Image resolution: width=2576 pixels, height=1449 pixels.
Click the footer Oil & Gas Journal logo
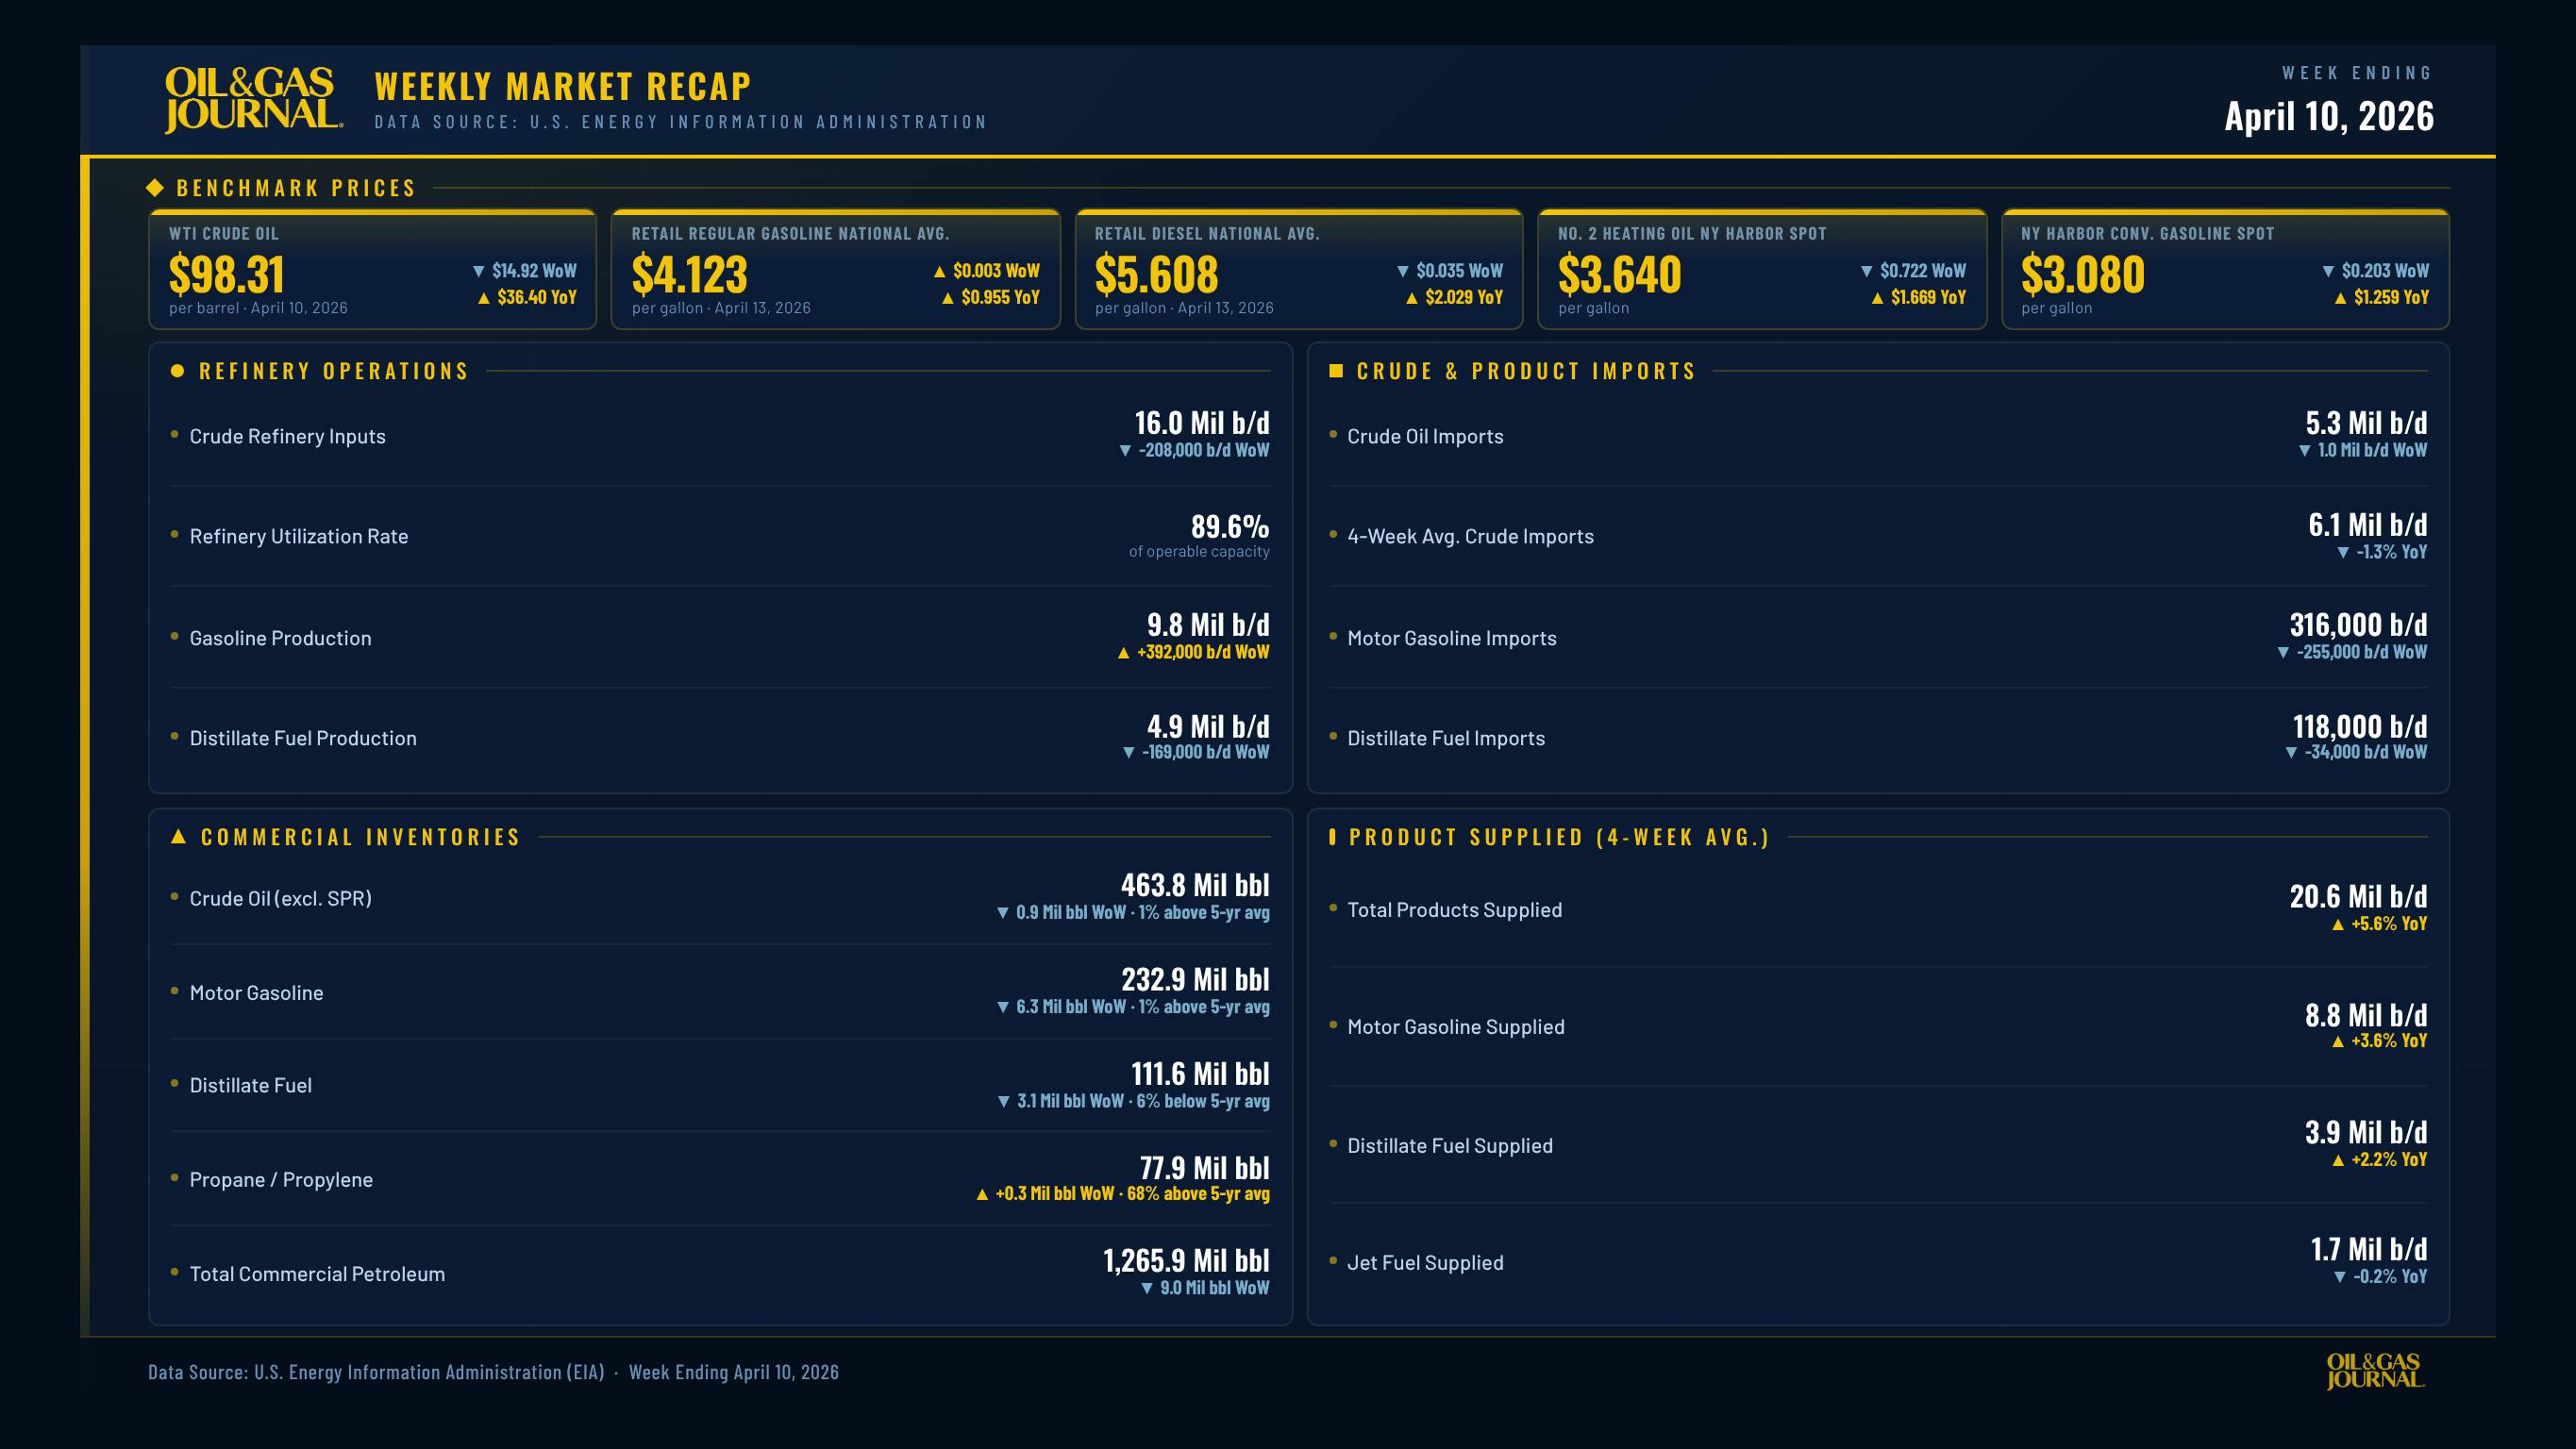(2374, 1371)
